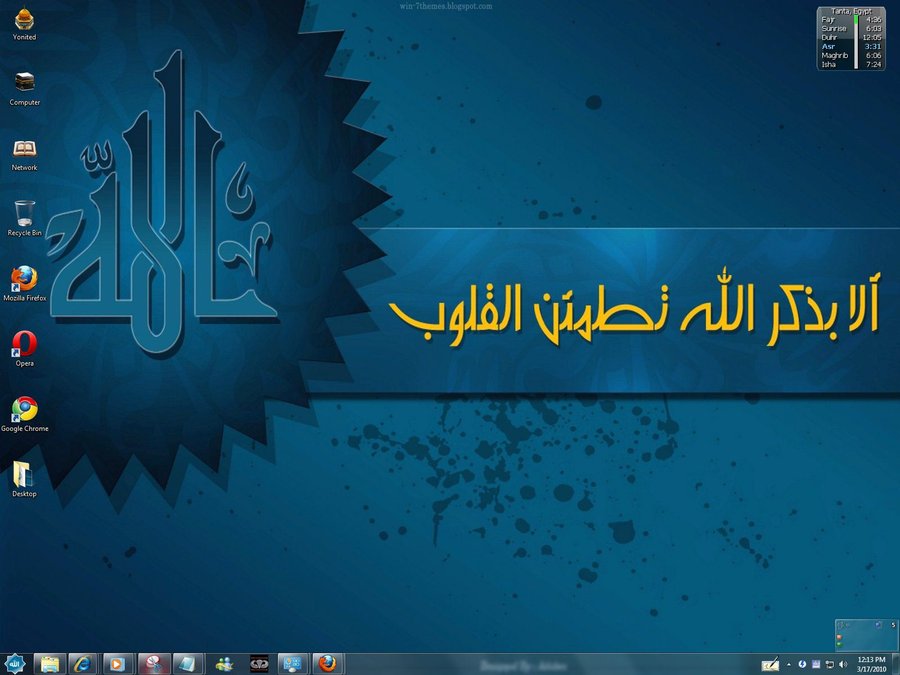Screen dimensions: 900x675
Task: Open the Desktop folder icon
Action: click(24, 476)
